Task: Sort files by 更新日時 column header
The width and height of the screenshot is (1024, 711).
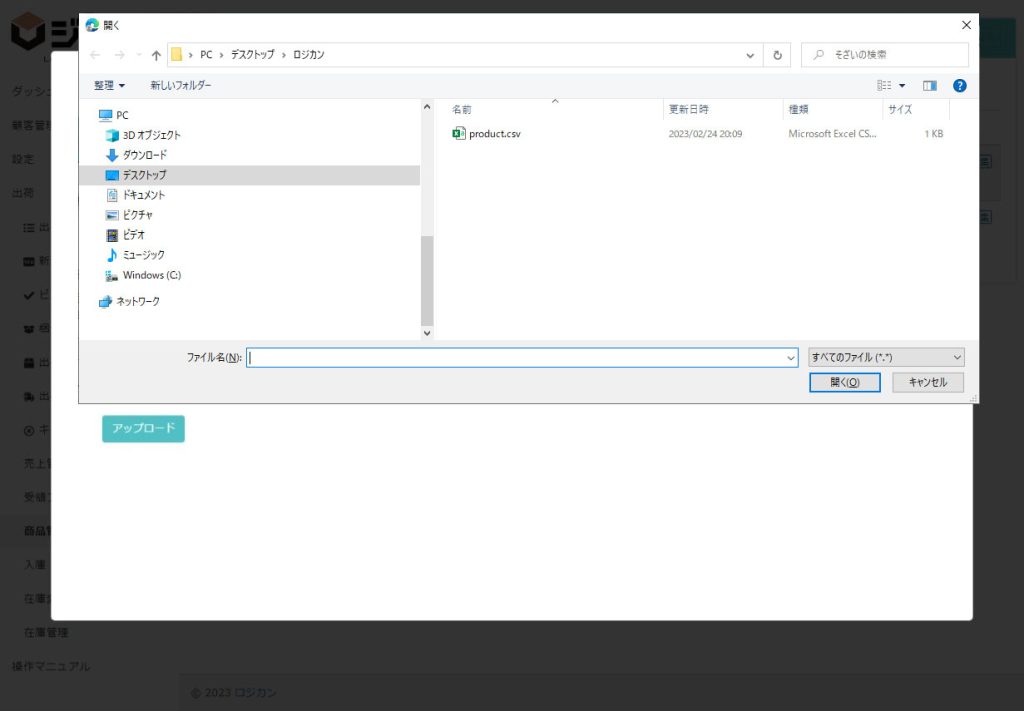Action: tap(689, 109)
